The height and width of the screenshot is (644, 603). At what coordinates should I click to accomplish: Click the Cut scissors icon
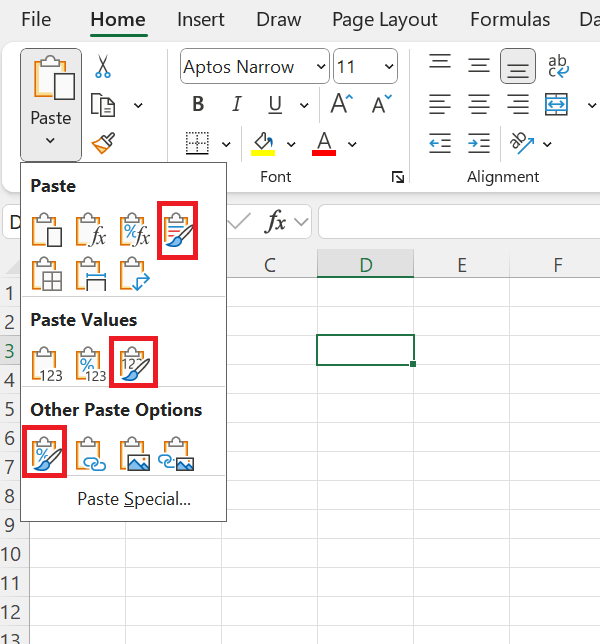pyautogui.click(x=103, y=67)
